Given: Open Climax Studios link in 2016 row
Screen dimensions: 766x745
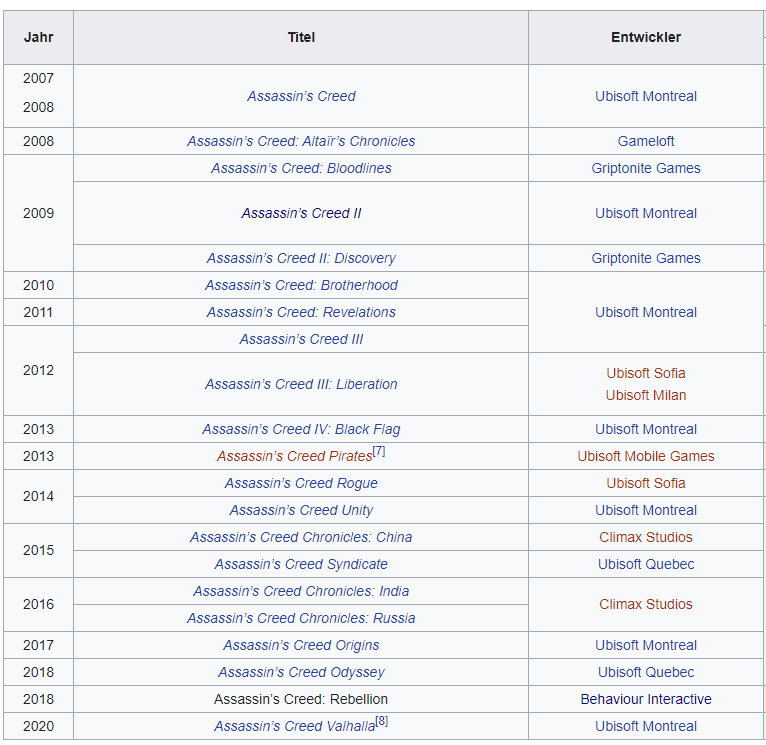Looking at the screenshot, I should coord(646,604).
